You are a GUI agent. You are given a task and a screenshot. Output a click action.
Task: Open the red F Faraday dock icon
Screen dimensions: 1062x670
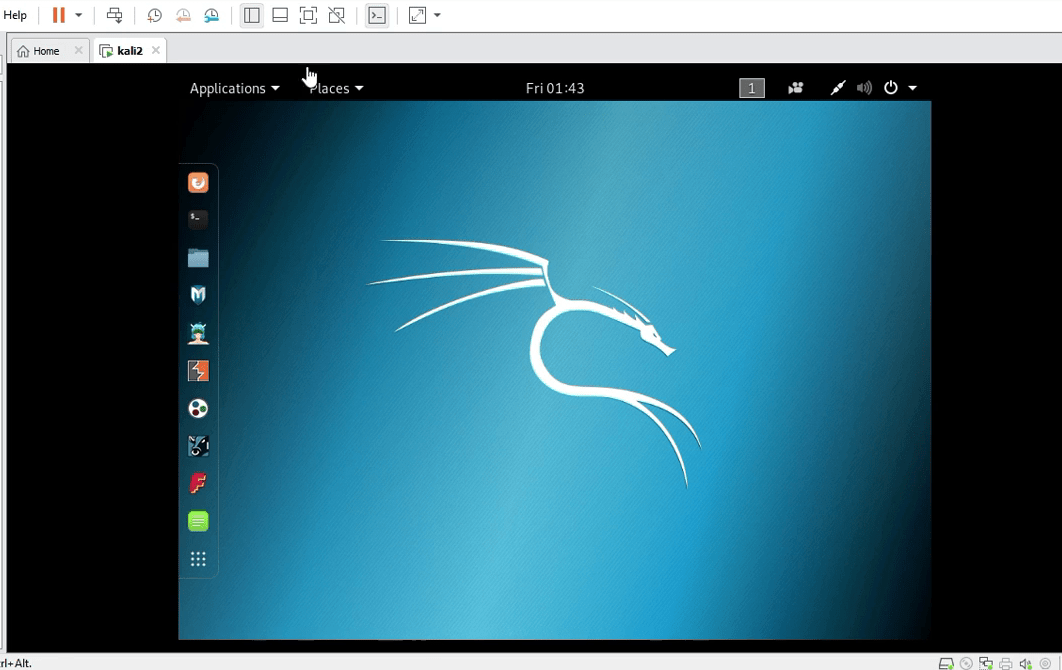click(198, 483)
